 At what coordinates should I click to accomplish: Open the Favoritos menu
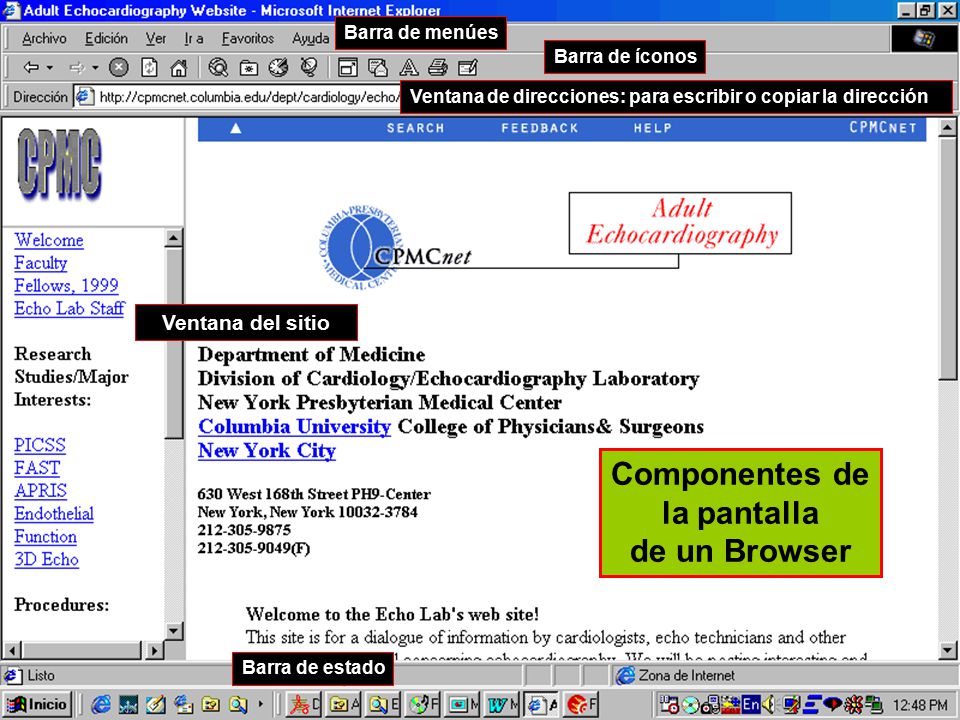[x=247, y=39]
